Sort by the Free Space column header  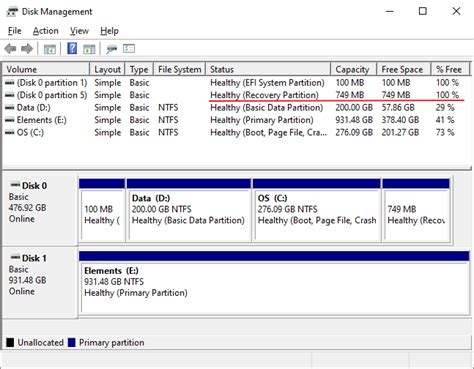[x=404, y=69]
